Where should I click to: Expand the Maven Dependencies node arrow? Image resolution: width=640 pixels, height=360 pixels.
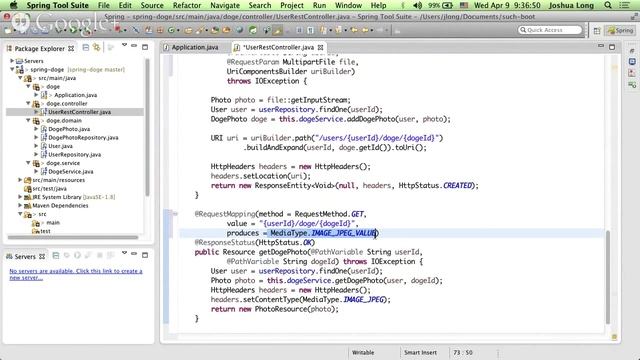pos(20,205)
